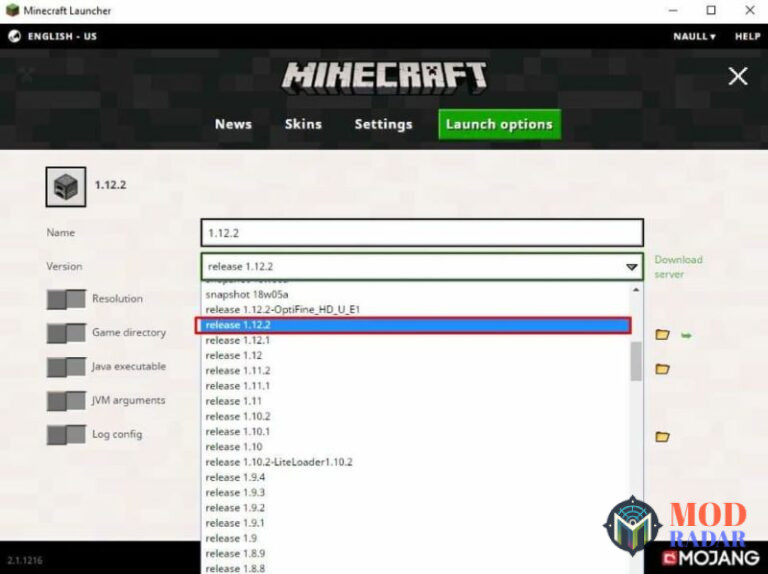Enable the Game directory switch
This screenshot has width=768, height=574.
coord(66,333)
